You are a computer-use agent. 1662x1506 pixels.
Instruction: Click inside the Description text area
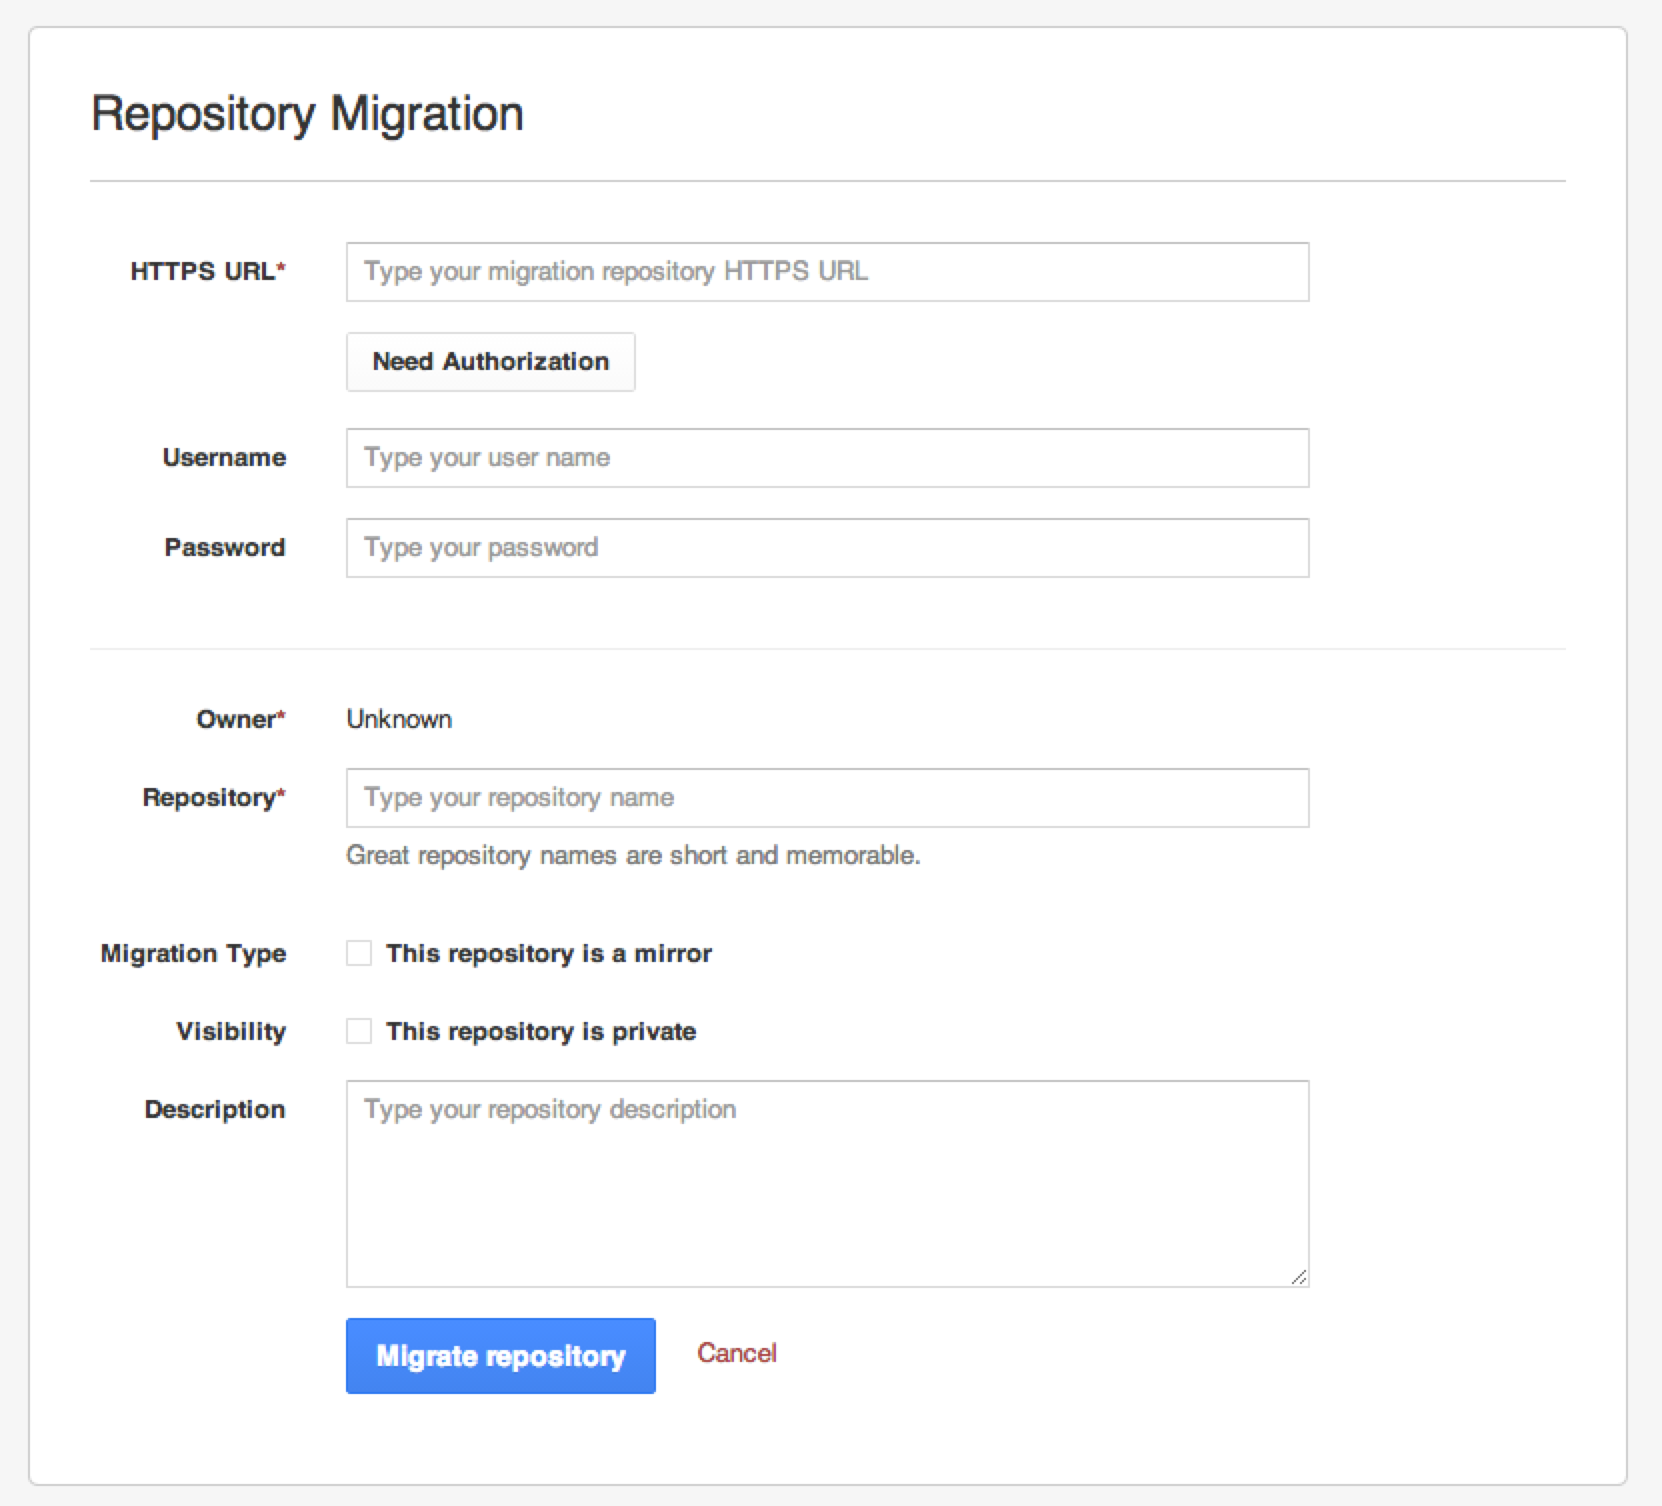(x=827, y=1184)
